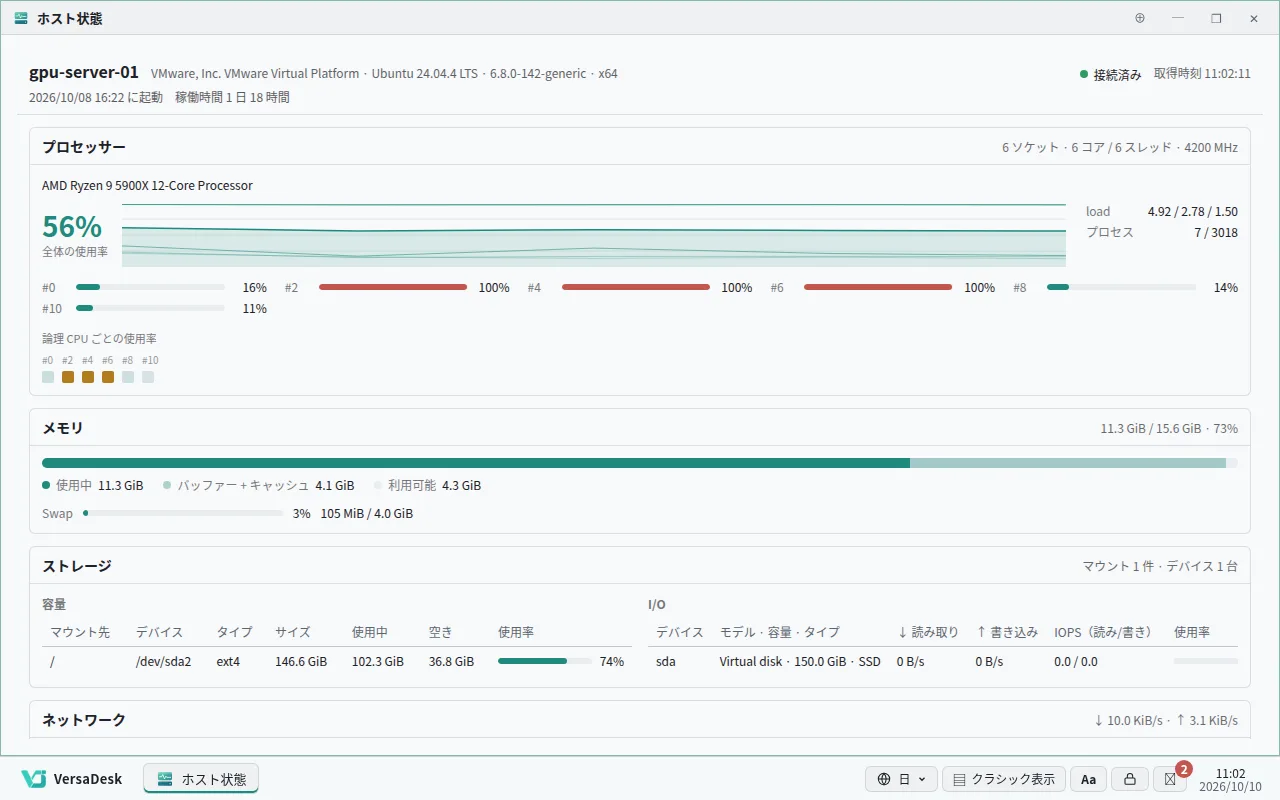
Task: Click the #4 square under 論理 CPU ごとの使用率
Action: click(88, 377)
